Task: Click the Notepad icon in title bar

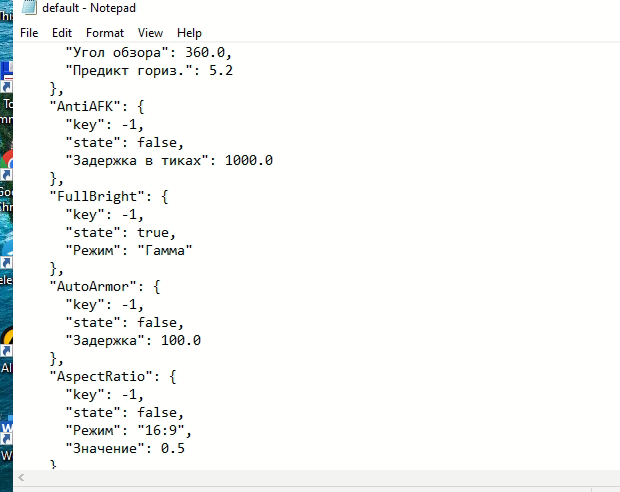Action: pyautogui.click(x=29, y=8)
